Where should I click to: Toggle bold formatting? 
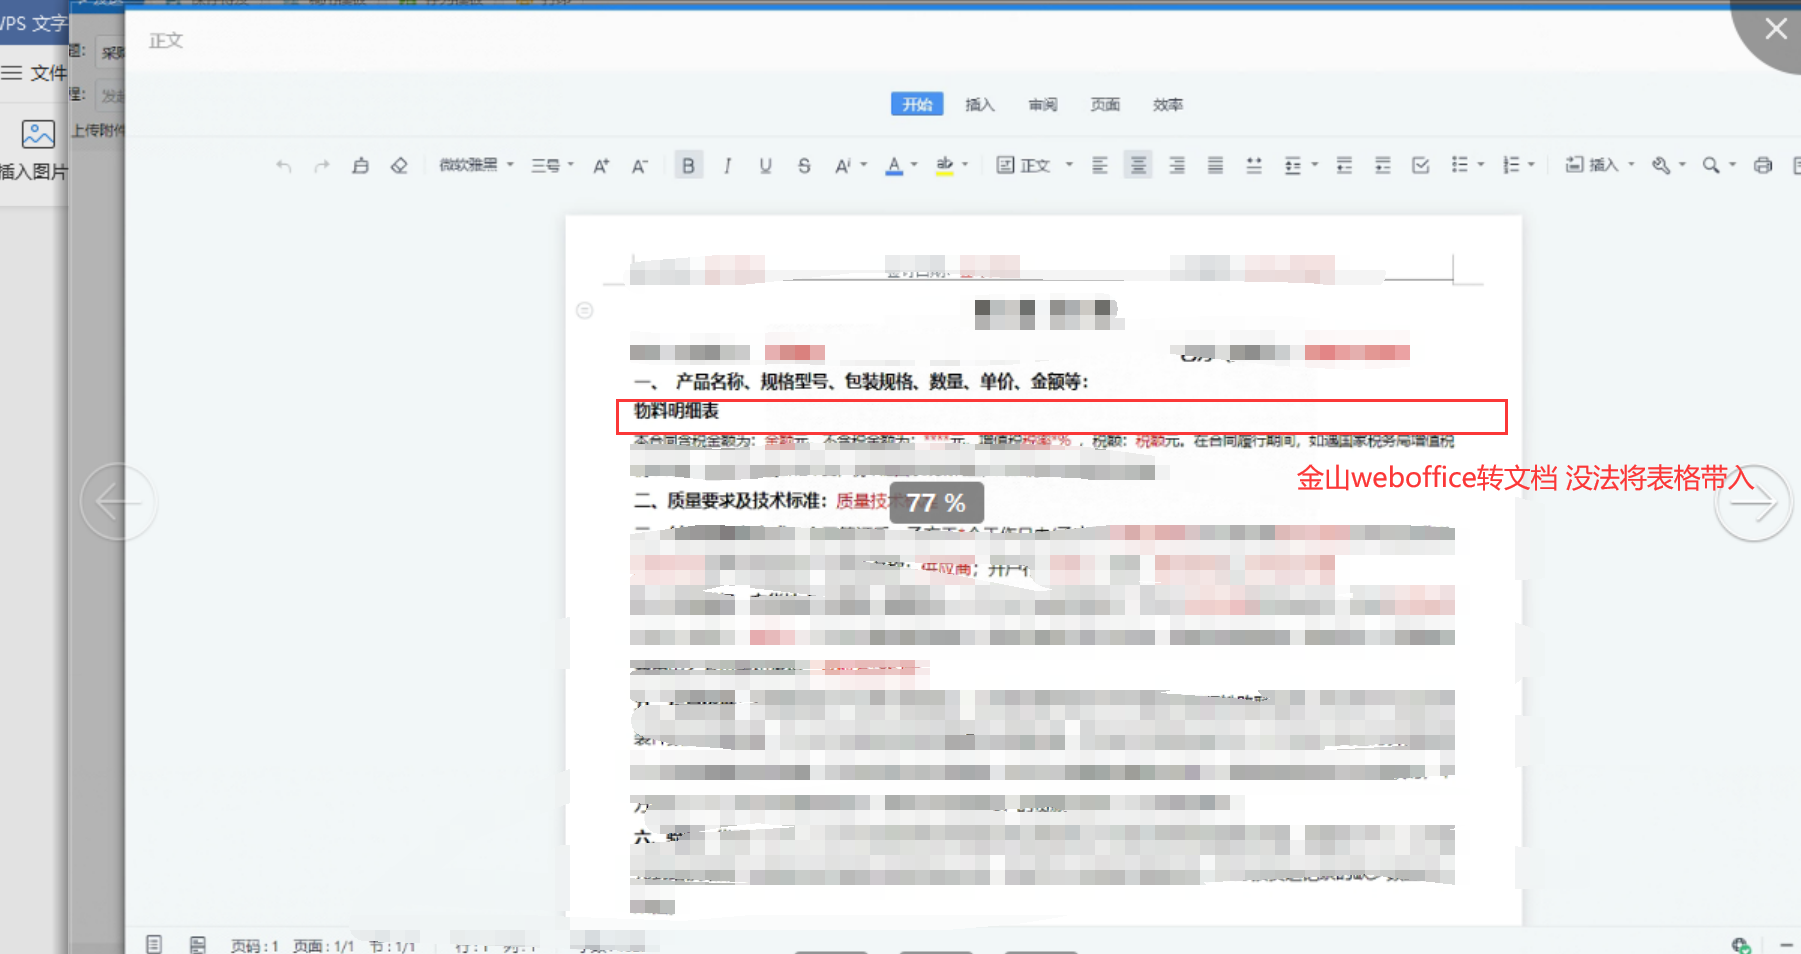pyautogui.click(x=688, y=166)
